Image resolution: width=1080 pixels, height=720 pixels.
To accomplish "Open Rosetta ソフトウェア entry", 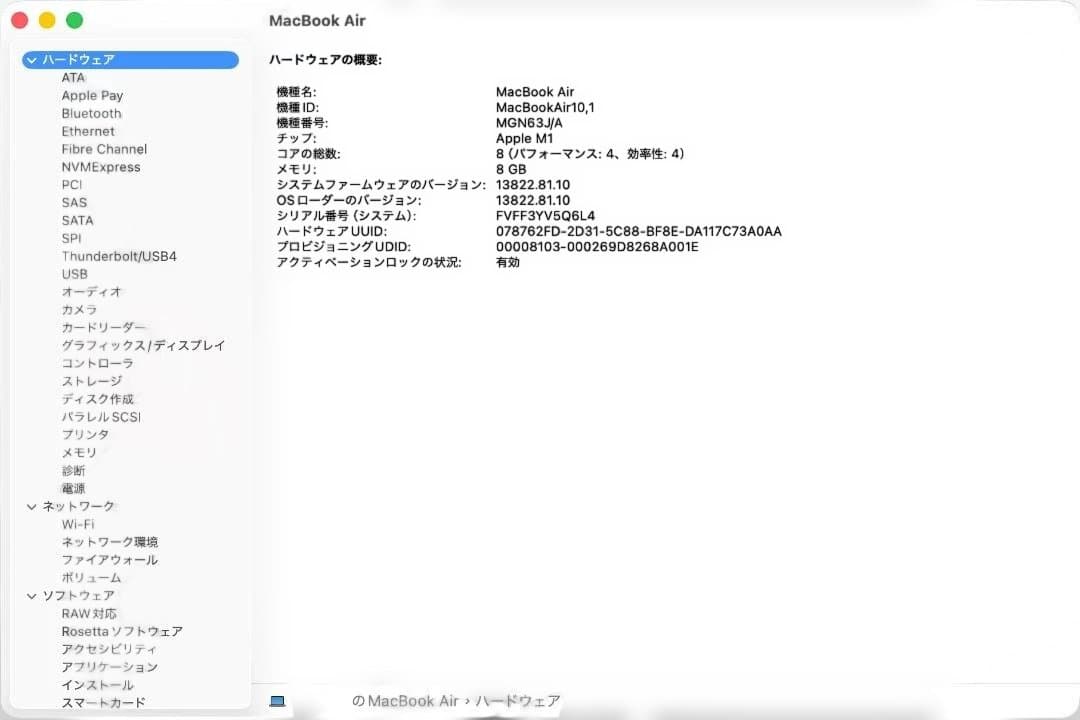I will pyautogui.click(x=122, y=632).
